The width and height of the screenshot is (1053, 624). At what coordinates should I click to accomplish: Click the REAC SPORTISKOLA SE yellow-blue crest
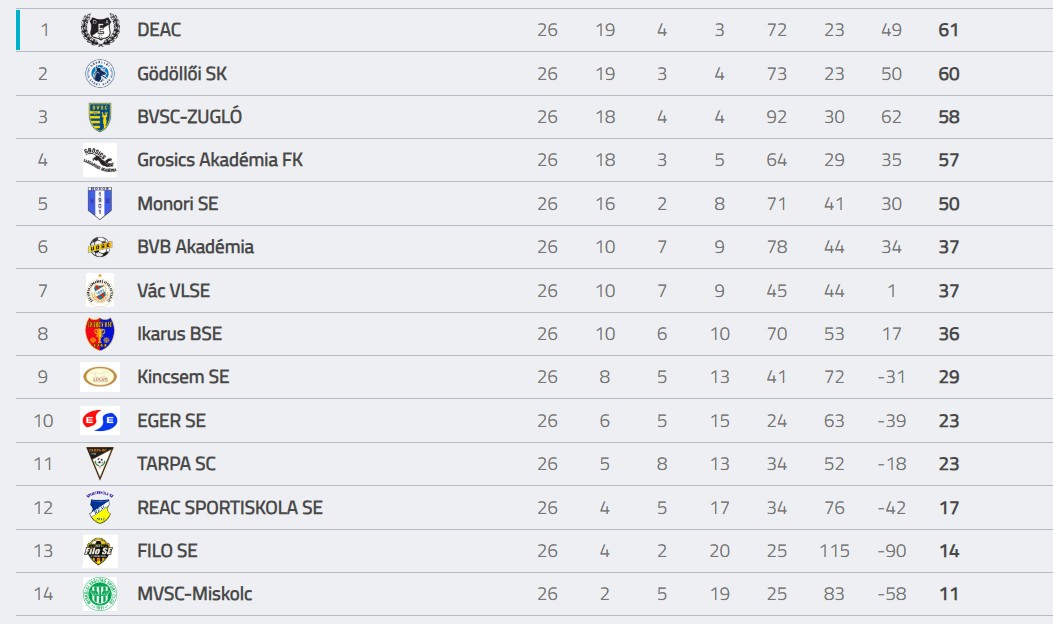[x=100, y=507]
